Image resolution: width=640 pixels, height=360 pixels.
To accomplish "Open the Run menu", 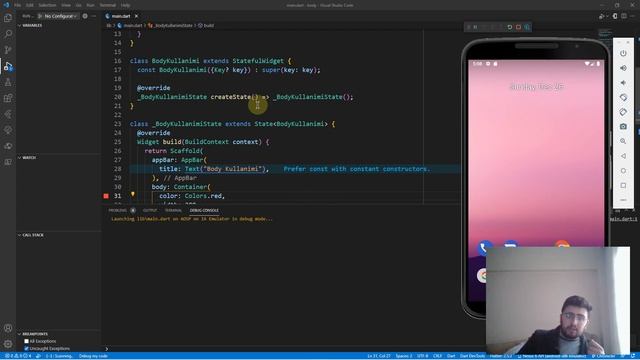I will coord(91,5).
